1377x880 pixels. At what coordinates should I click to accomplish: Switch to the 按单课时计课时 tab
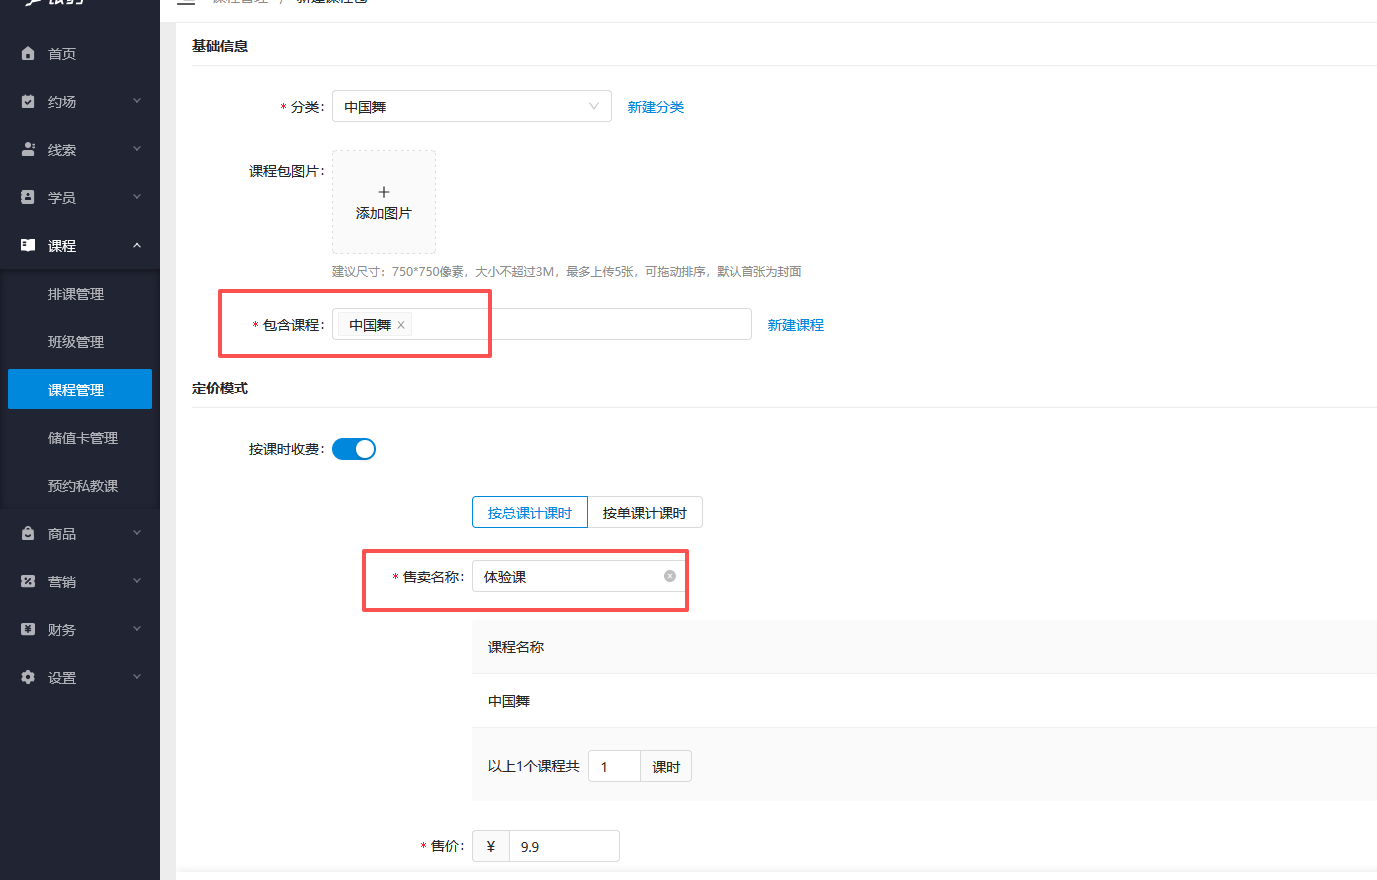coord(645,512)
